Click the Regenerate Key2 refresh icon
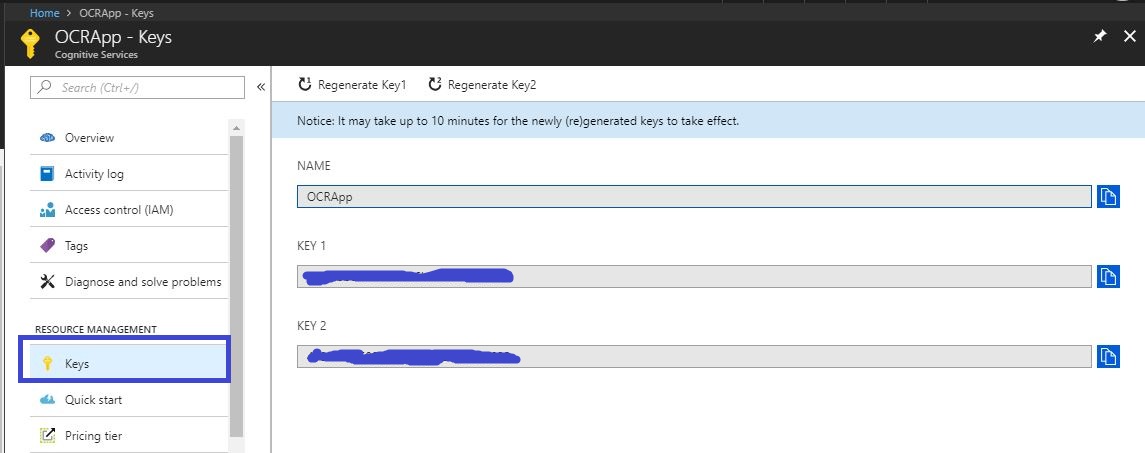 [435, 84]
